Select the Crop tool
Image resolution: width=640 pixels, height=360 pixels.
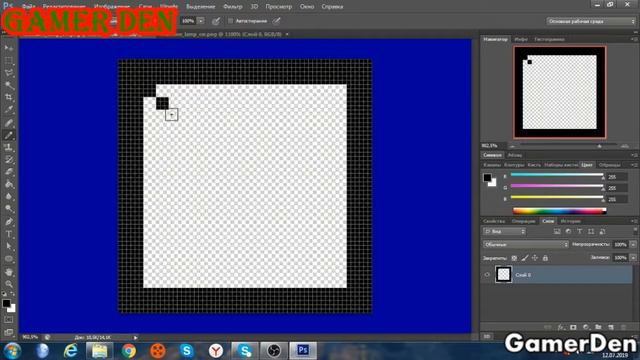tap(9, 97)
